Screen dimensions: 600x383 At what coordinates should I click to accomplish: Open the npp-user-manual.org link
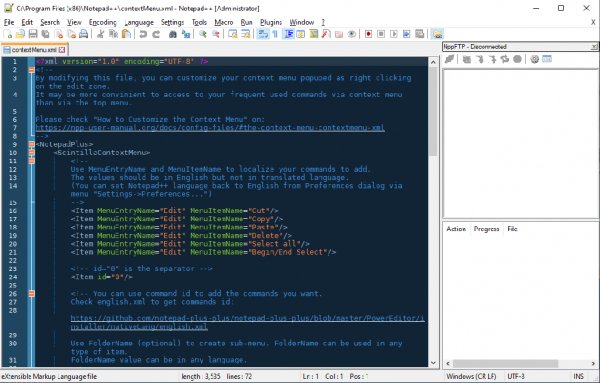coord(210,127)
